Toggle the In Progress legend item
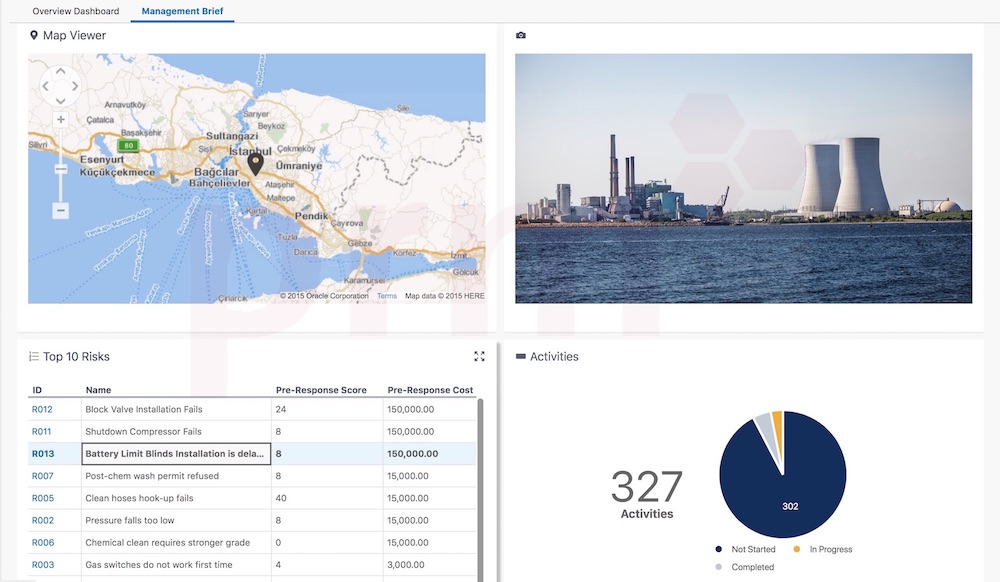Viewport: 1000px width, 582px height. click(830, 549)
